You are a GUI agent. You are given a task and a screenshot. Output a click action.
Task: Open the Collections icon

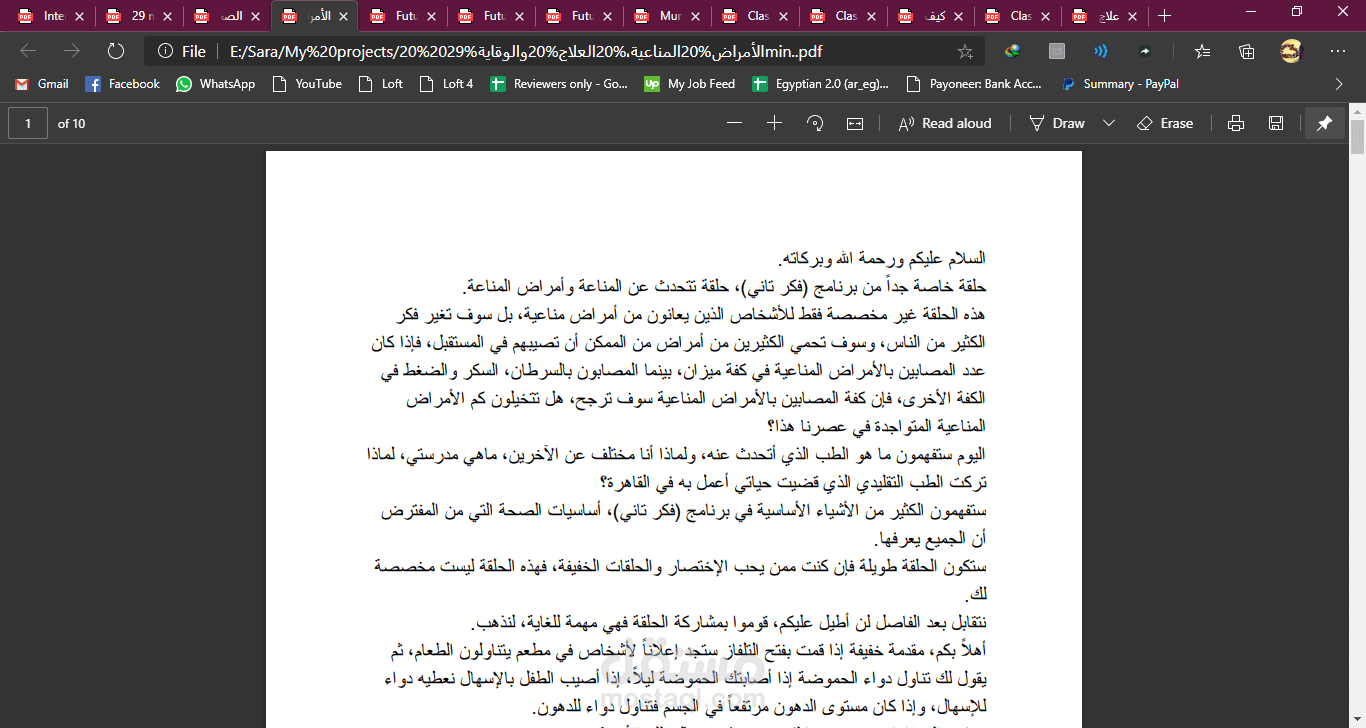click(x=1246, y=51)
